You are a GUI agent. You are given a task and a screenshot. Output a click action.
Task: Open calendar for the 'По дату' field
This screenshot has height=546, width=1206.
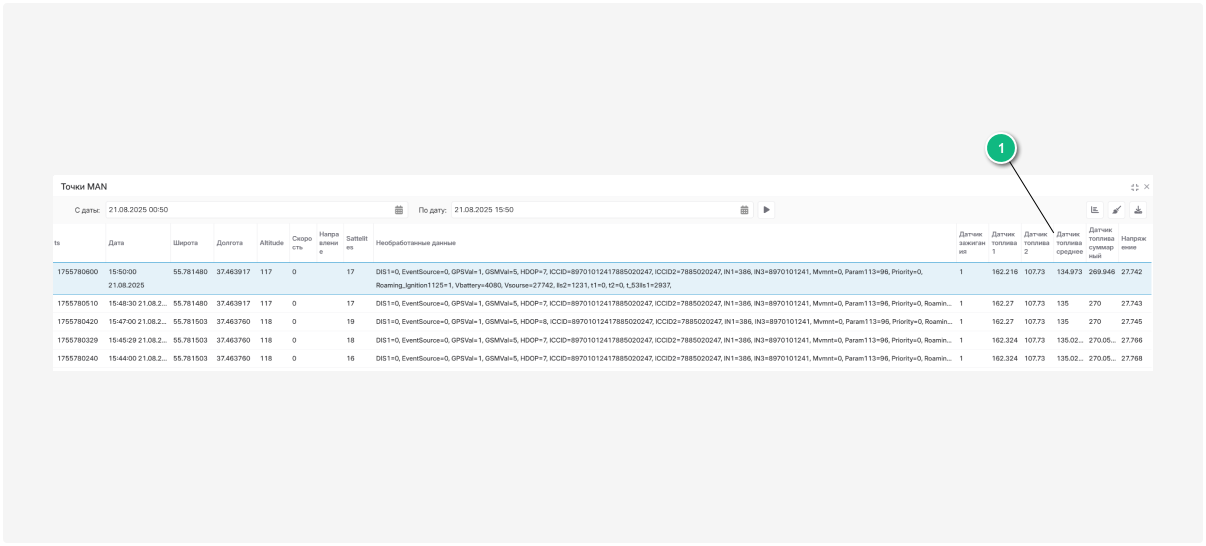[745, 210]
